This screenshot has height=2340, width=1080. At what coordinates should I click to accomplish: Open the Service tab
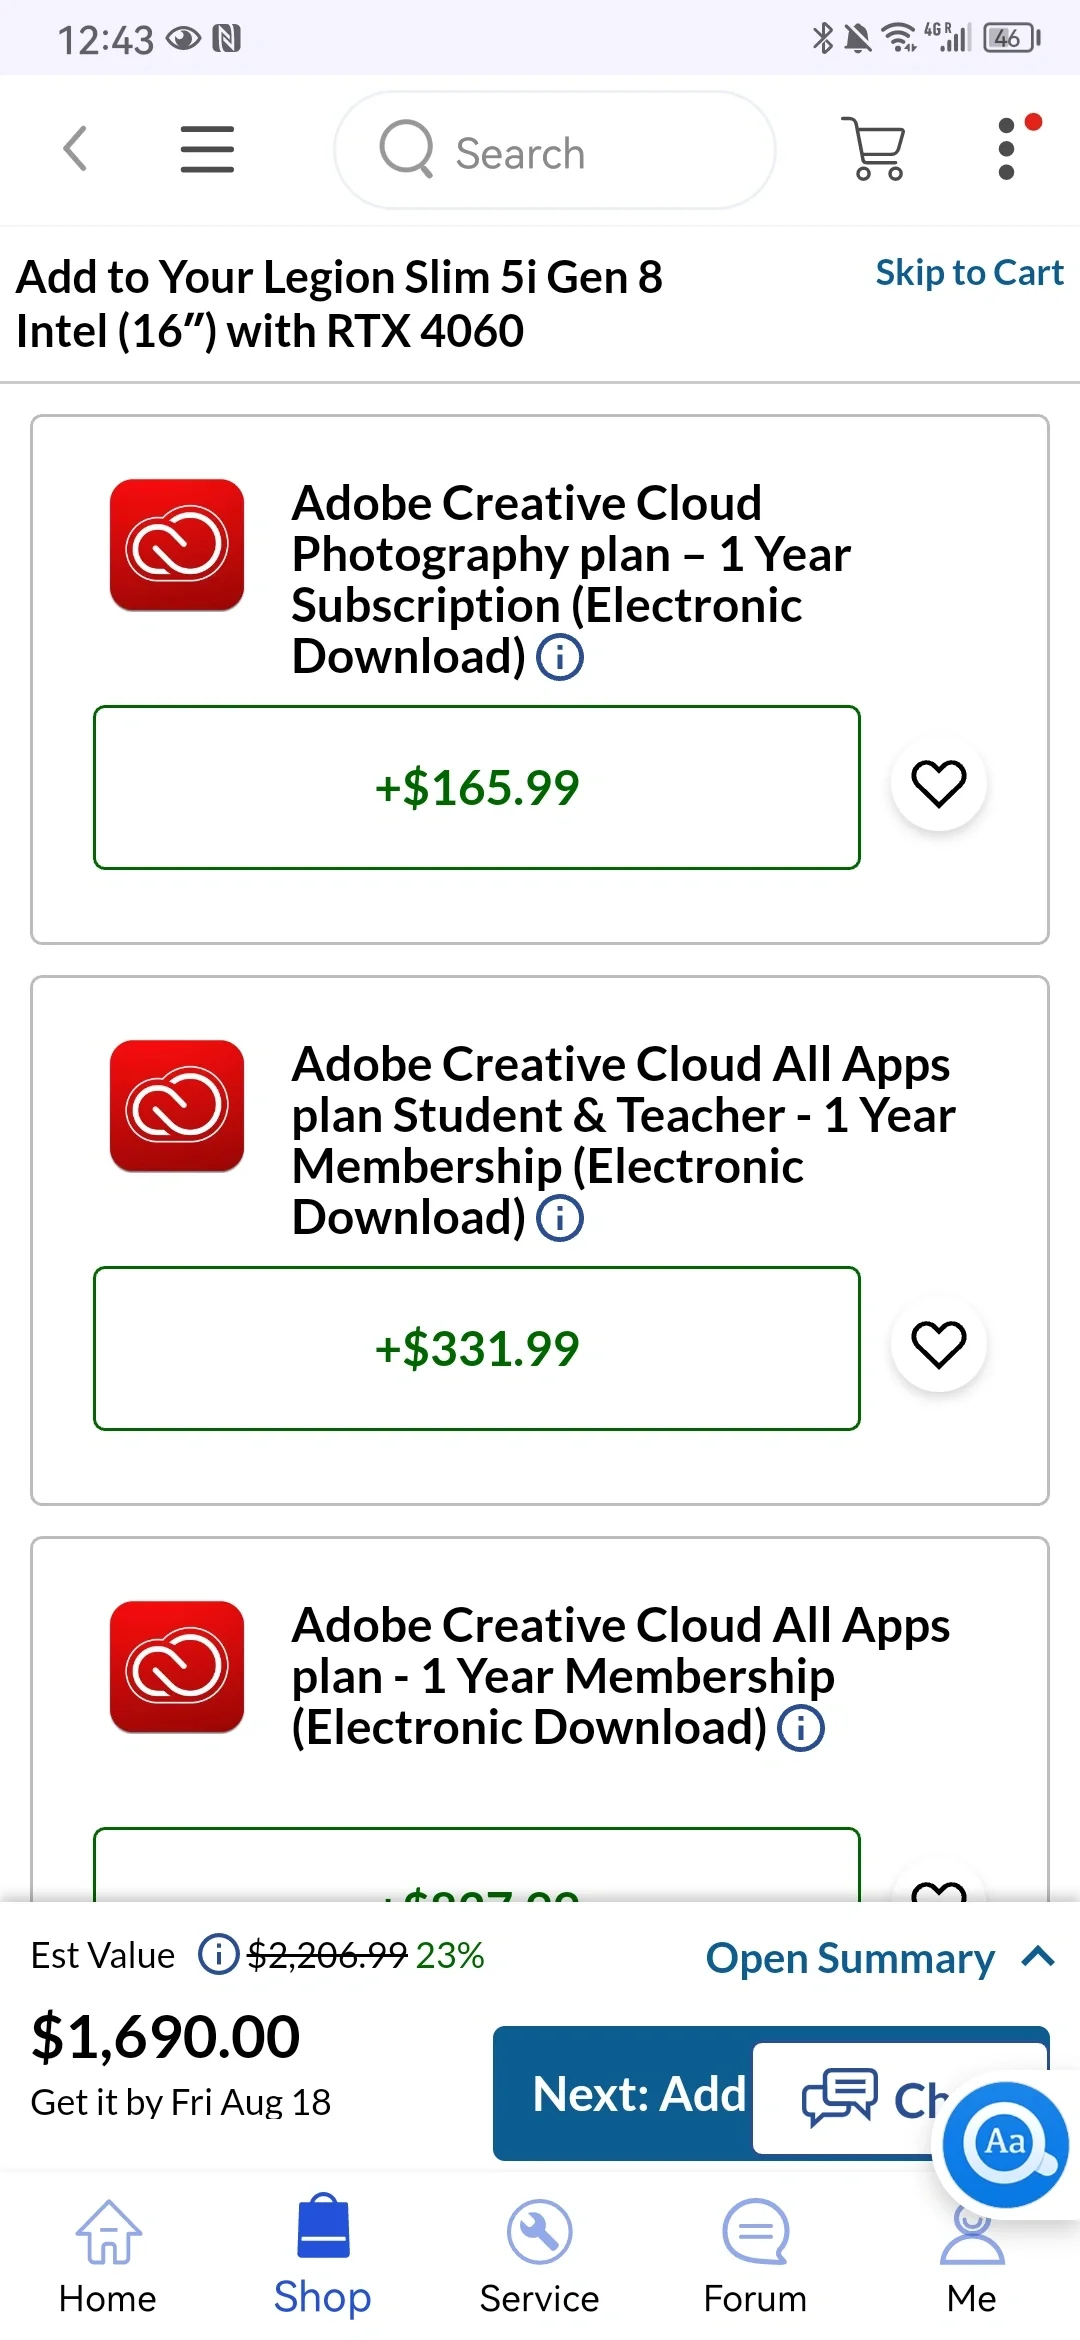tap(539, 2254)
